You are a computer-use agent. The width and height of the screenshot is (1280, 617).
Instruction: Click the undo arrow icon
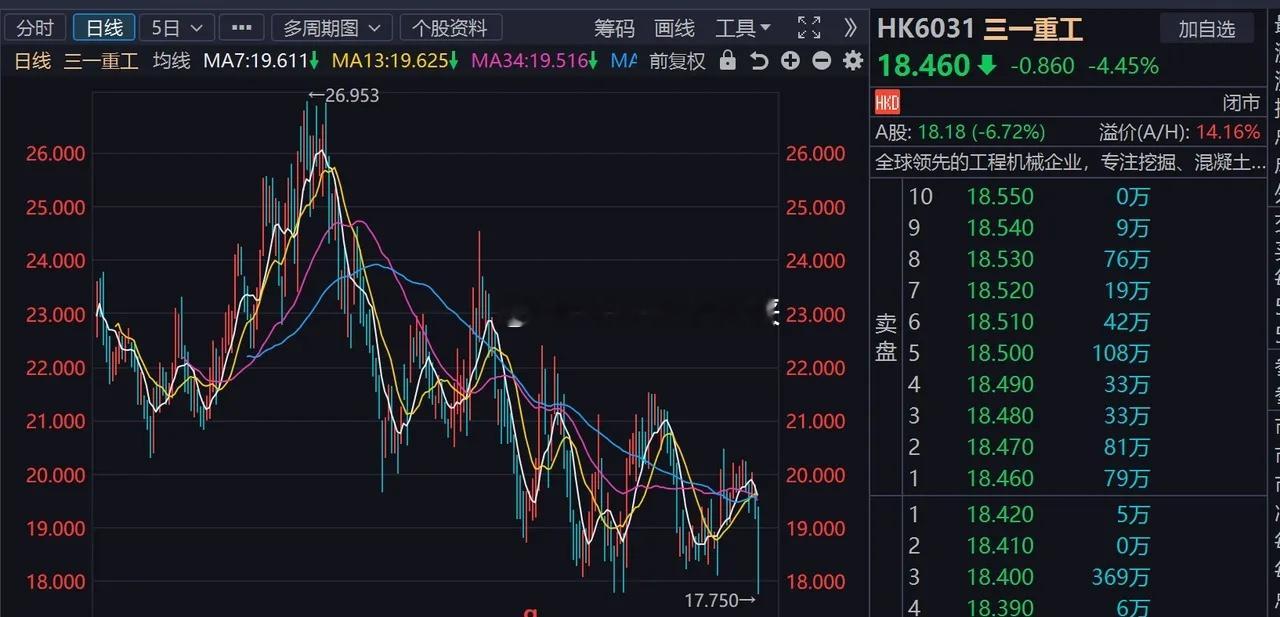759,61
